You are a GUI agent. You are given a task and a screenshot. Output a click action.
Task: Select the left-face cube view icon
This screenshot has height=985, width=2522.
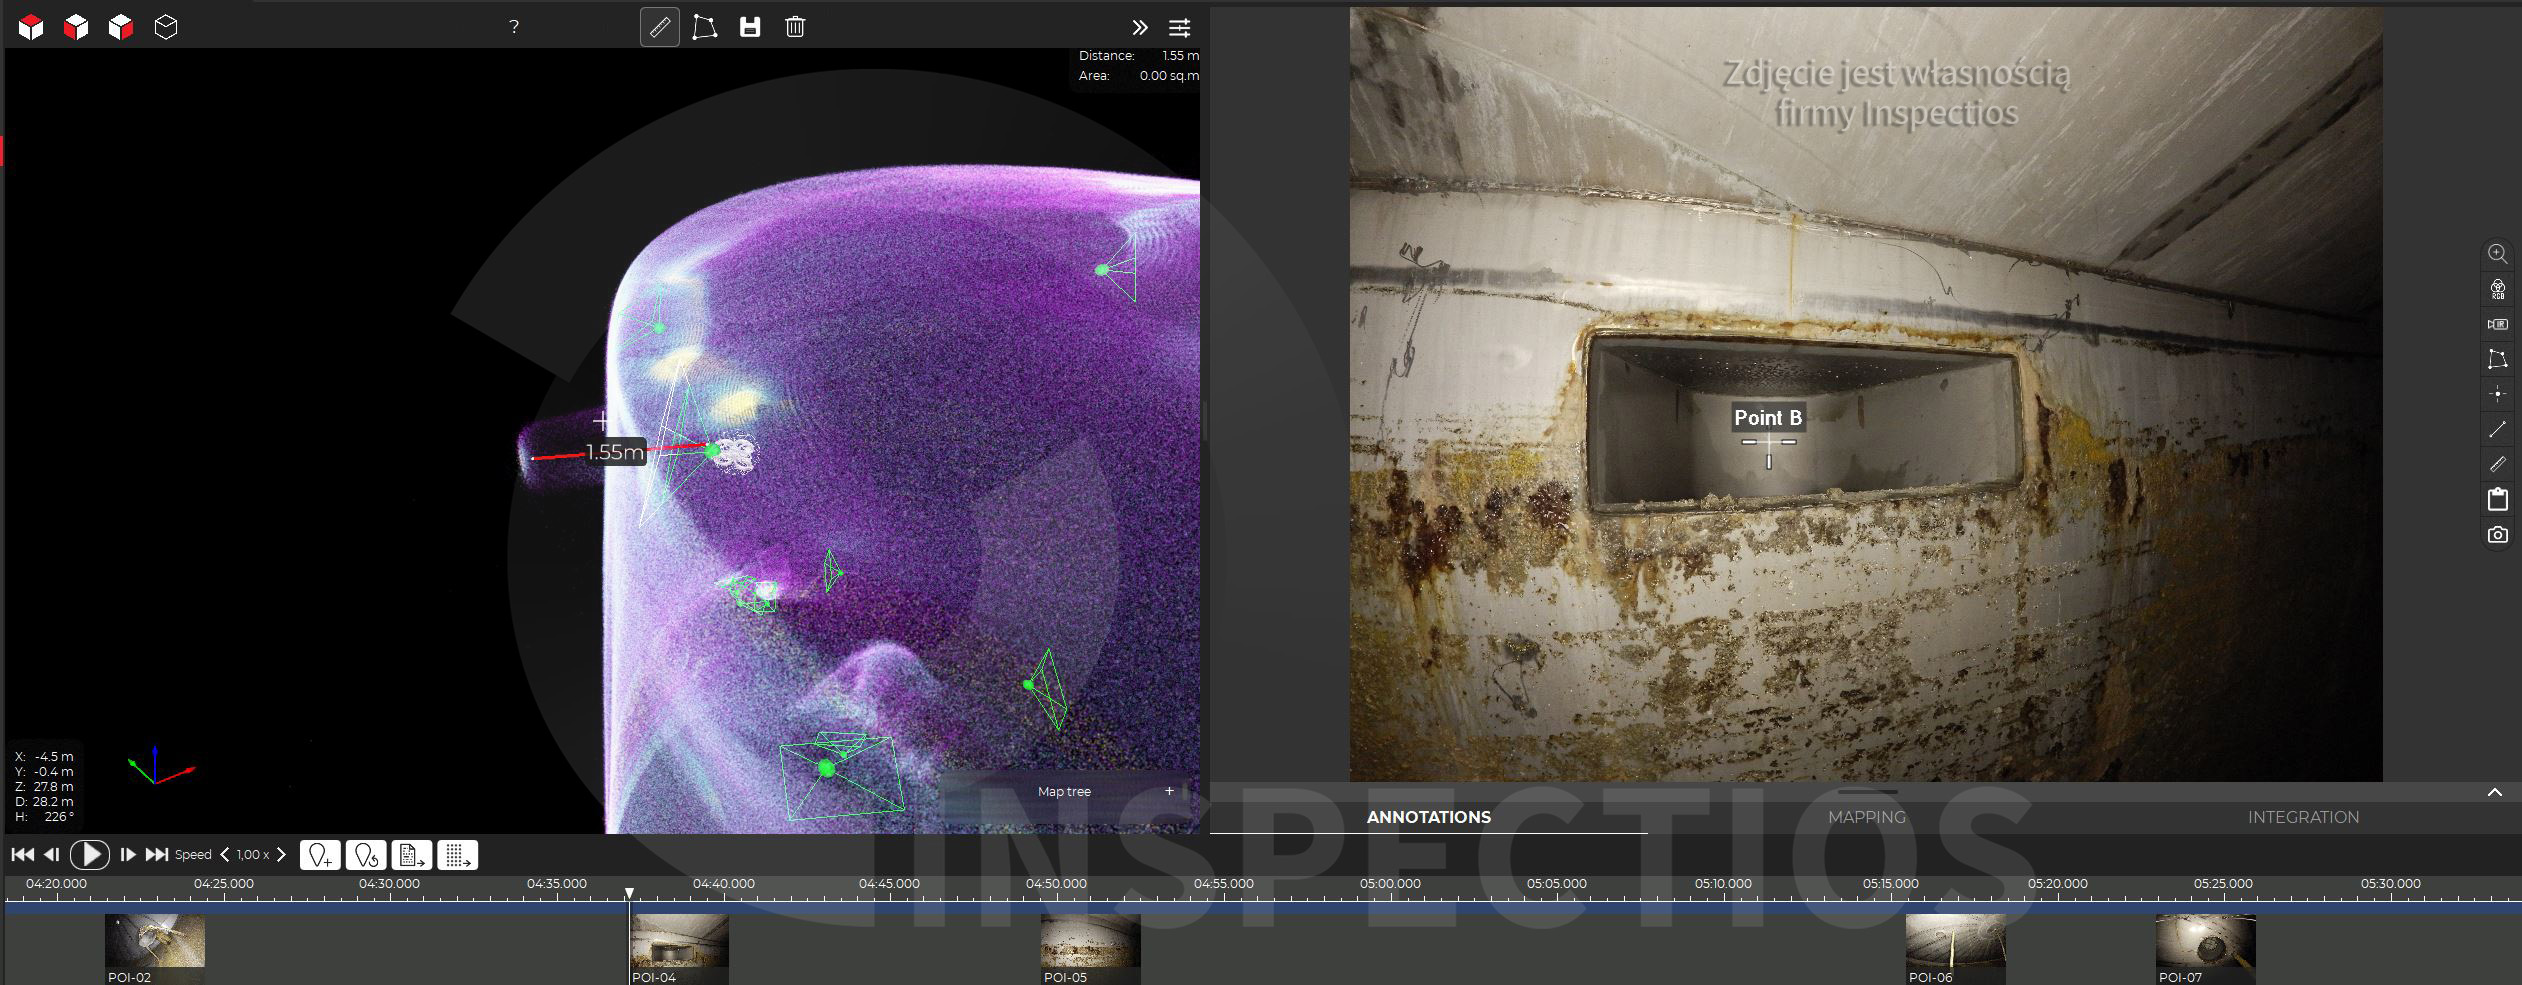[76, 27]
